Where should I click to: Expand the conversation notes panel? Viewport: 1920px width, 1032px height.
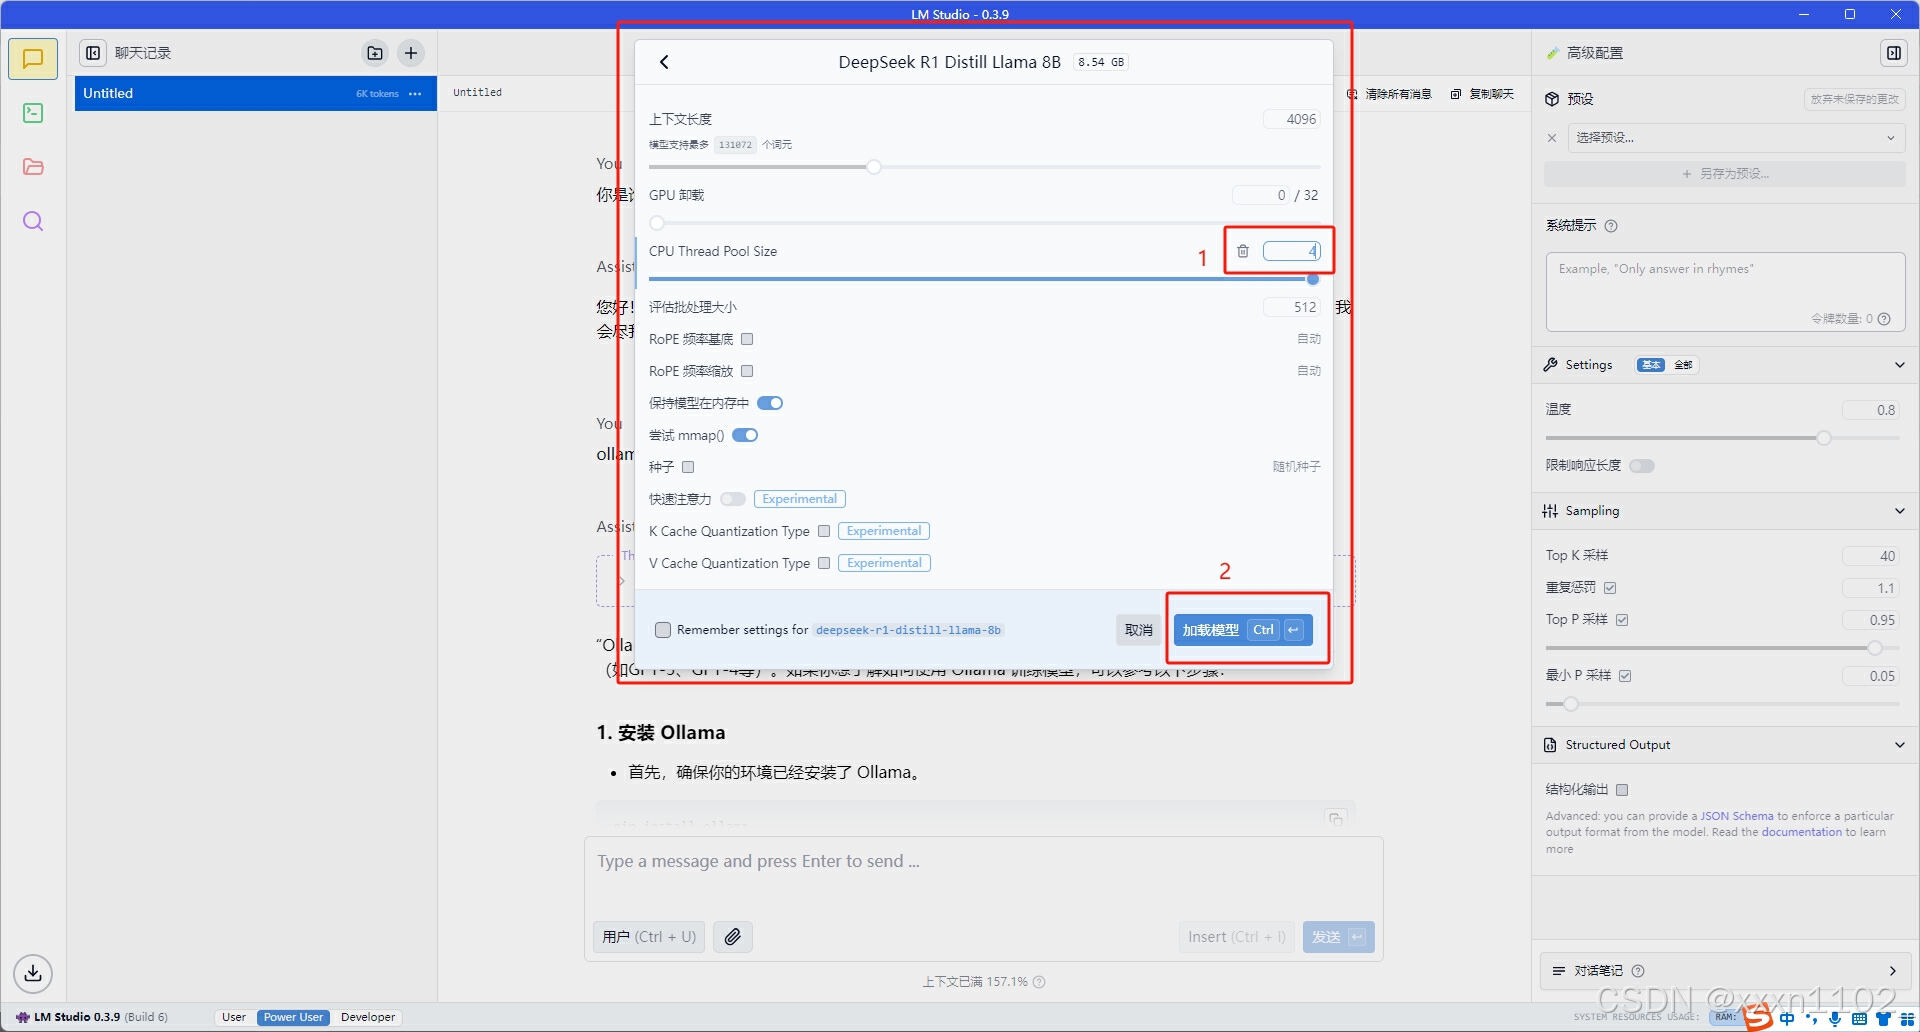(x=1892, y=971)
